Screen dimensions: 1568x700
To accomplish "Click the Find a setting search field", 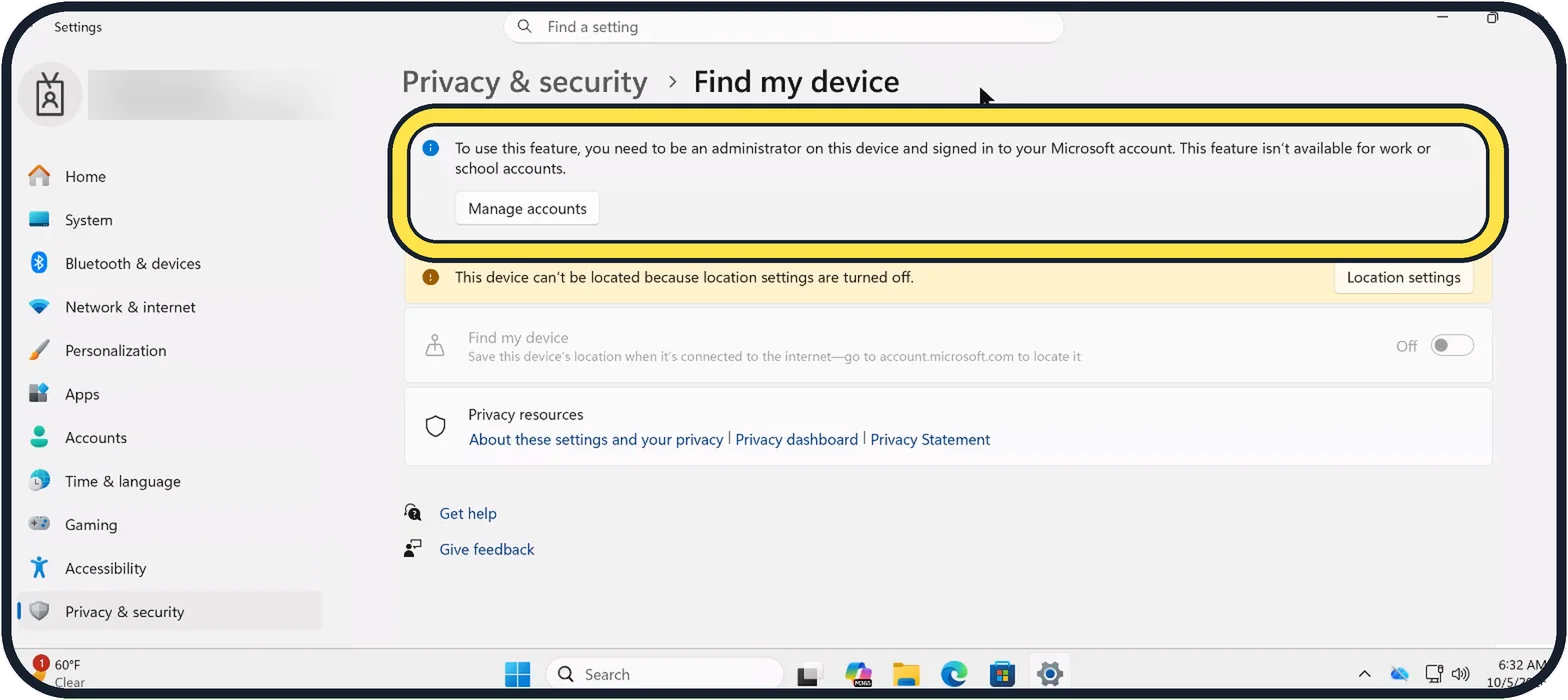I will (784, 27).
